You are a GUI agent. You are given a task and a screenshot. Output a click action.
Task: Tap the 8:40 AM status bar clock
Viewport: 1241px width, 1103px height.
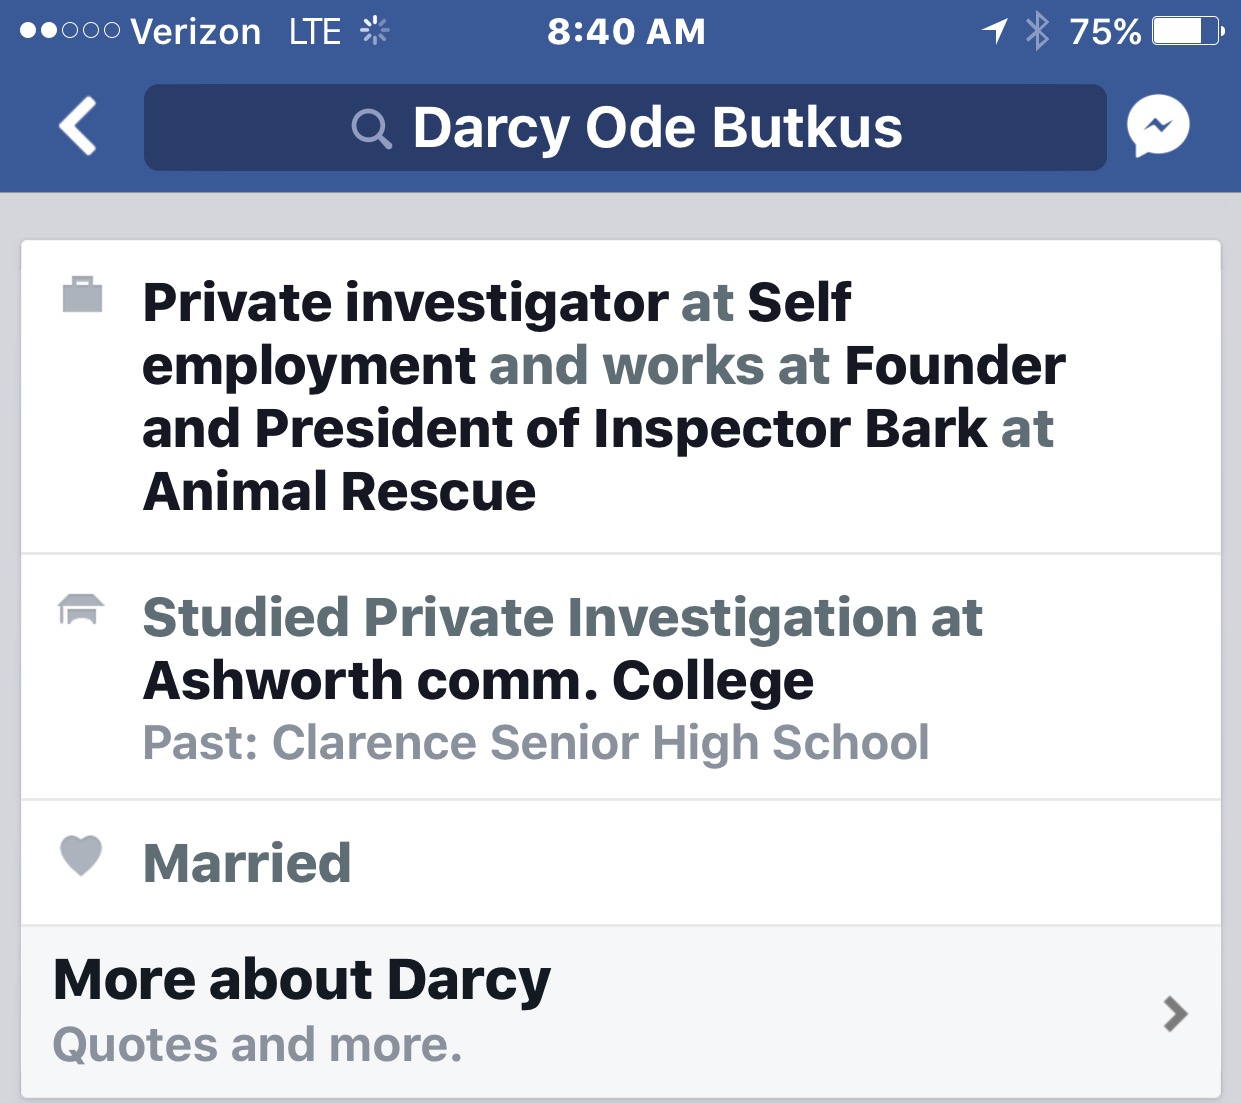[x=626, y=31]
